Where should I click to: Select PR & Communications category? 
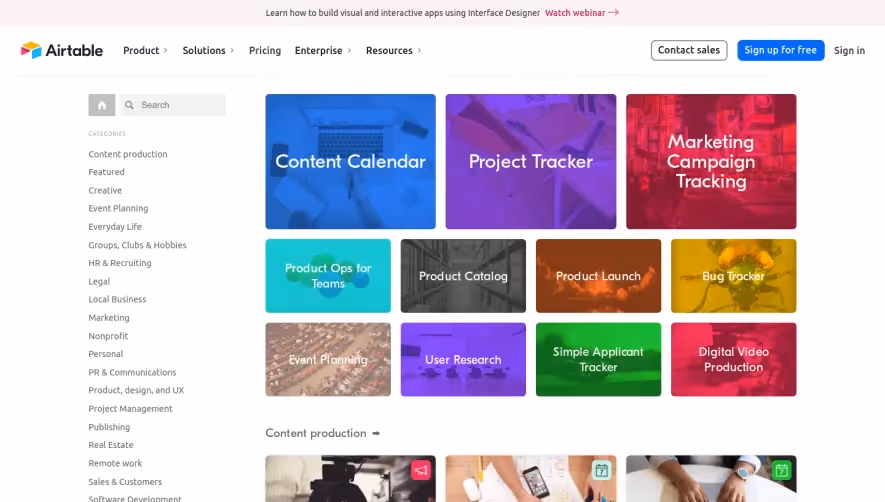pos(132,372)
